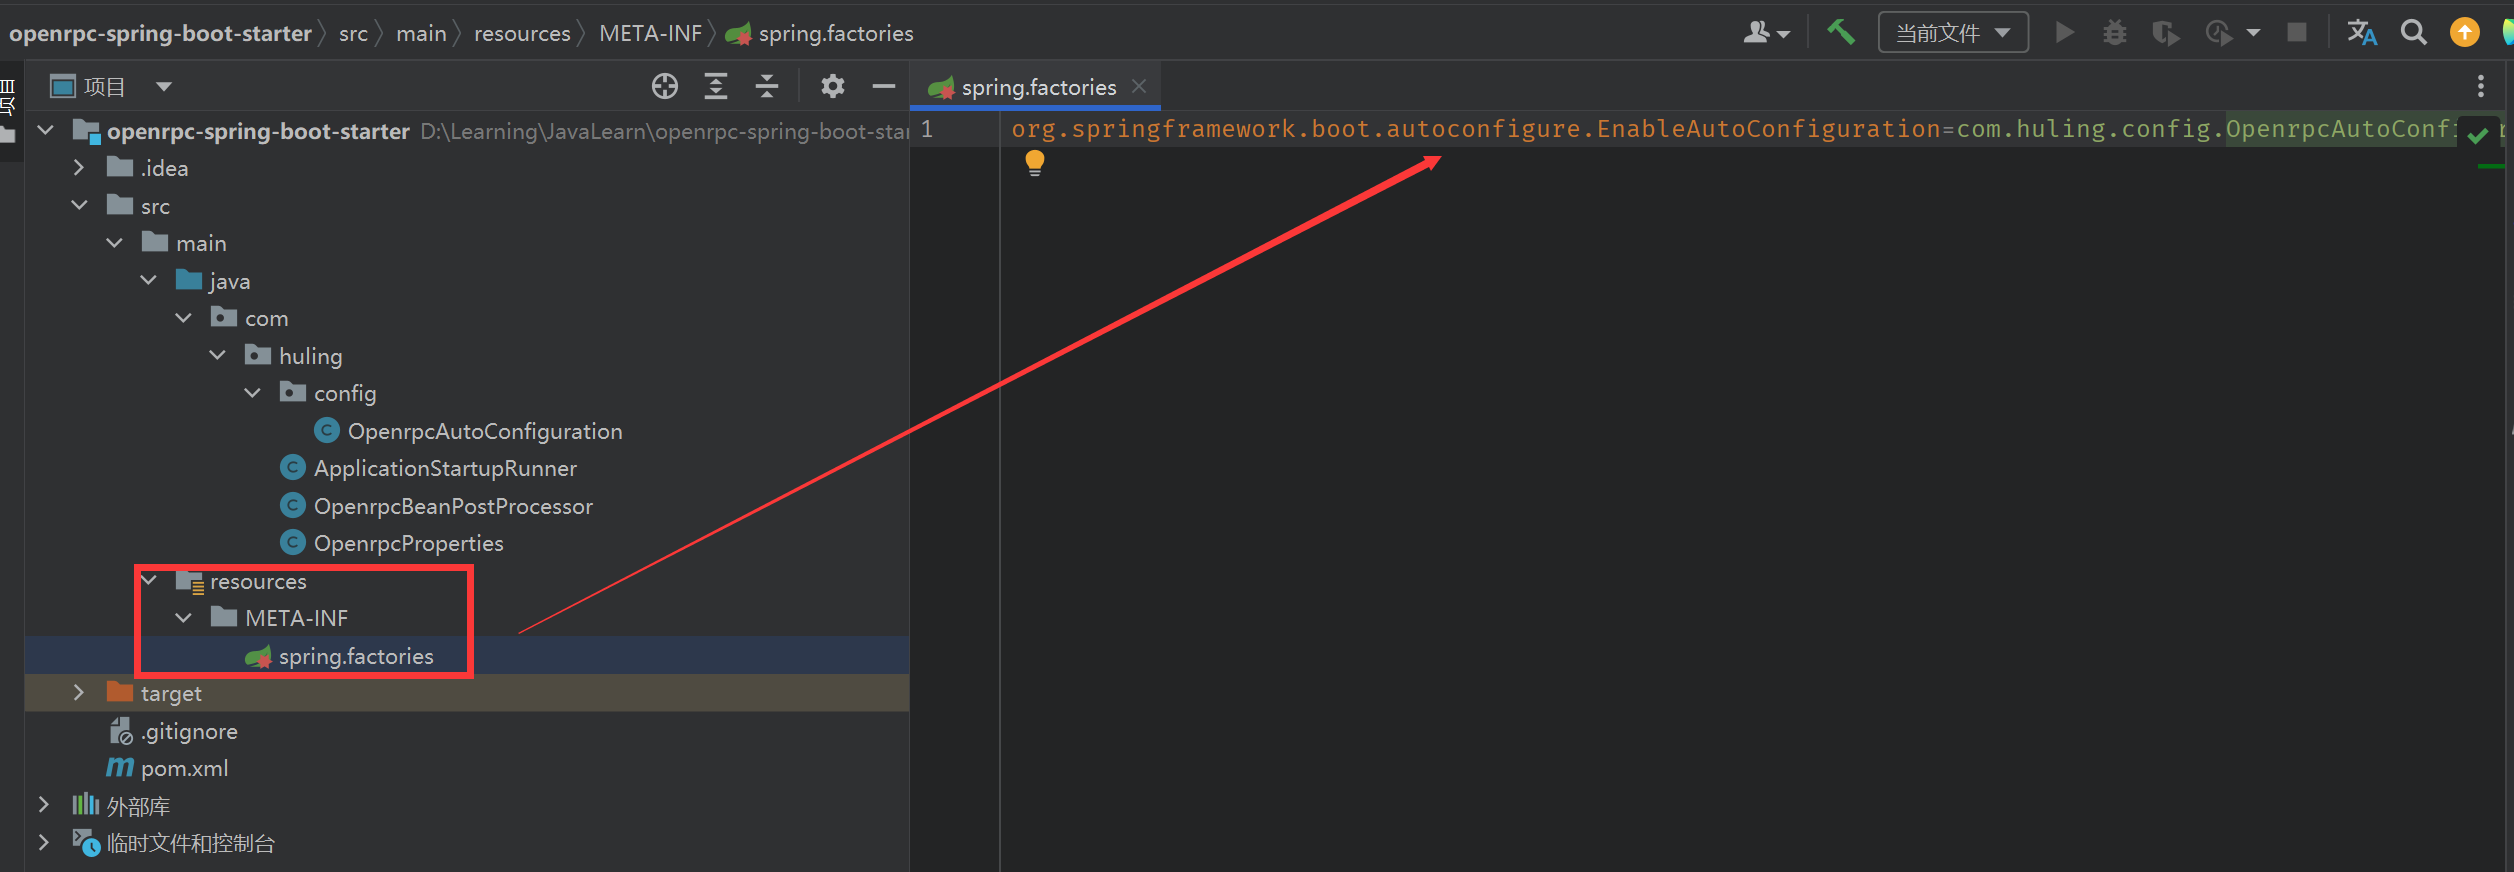This screenshot has width=2514, height=872.
Task: Start debugging with the bug icon
Action: (x=2114, y=33)
